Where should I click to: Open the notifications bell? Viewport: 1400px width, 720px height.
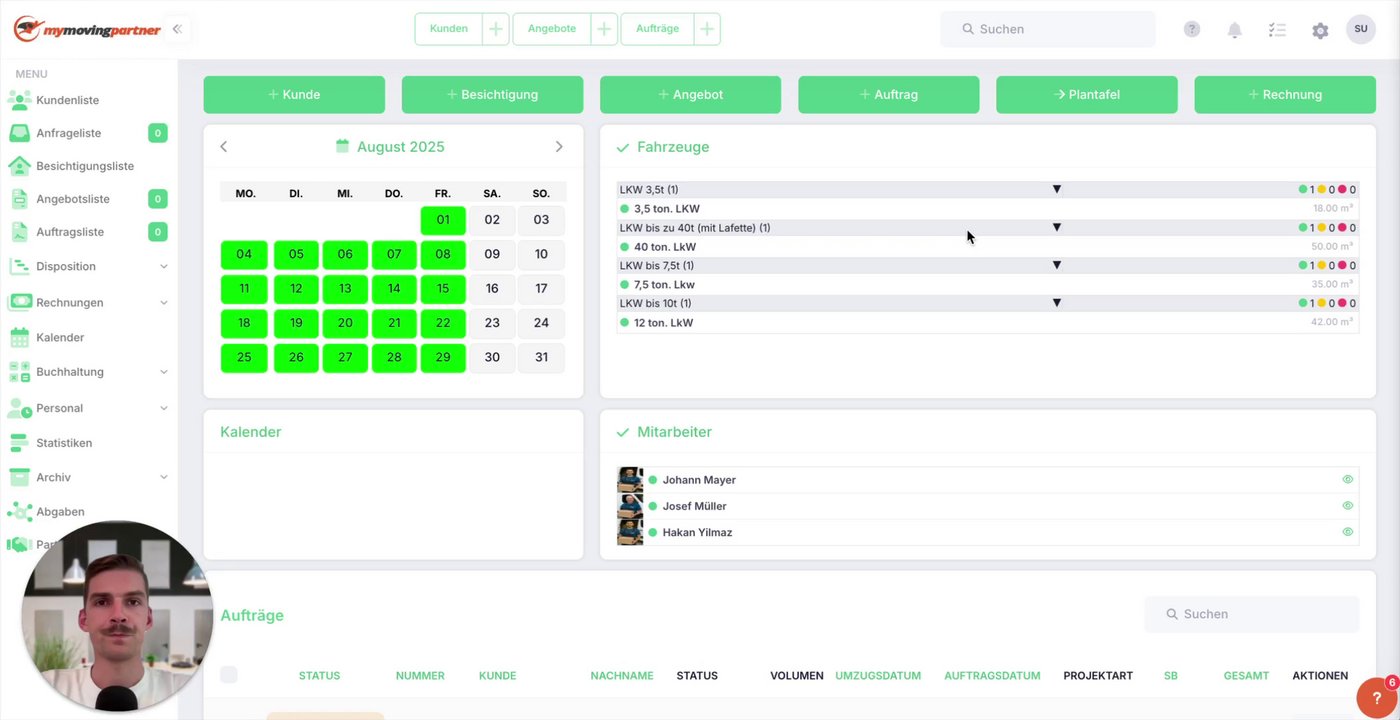point(1235,30)
